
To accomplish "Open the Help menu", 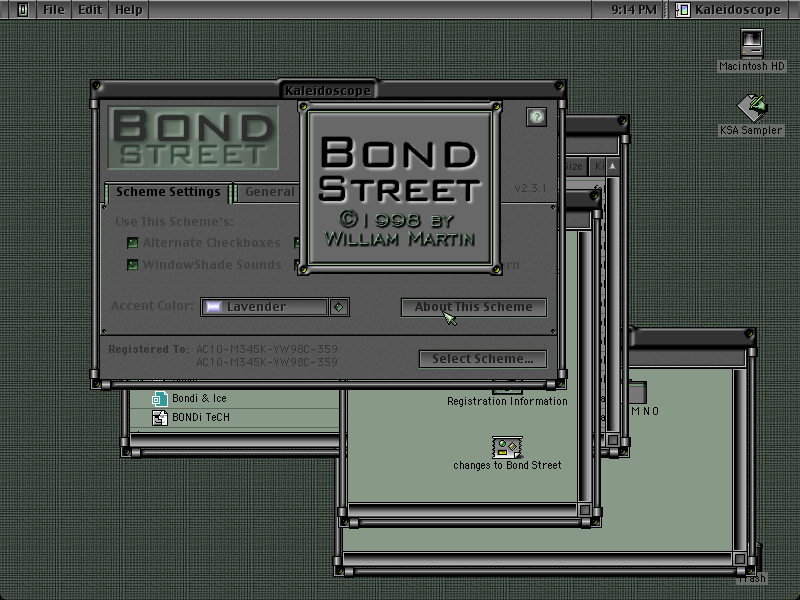I will (x=129, y=10).
